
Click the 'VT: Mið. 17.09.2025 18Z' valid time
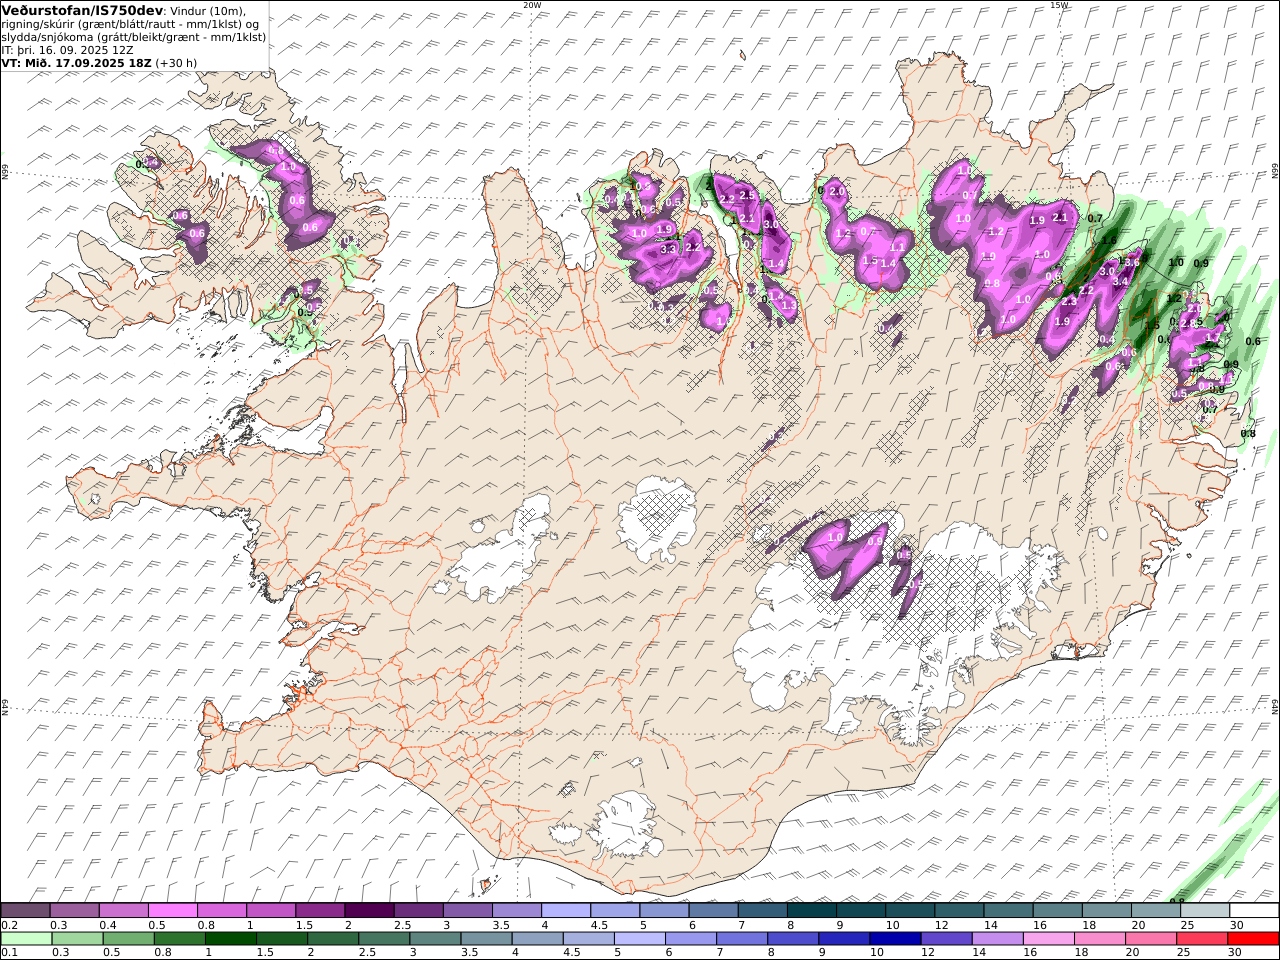(77, 63)
